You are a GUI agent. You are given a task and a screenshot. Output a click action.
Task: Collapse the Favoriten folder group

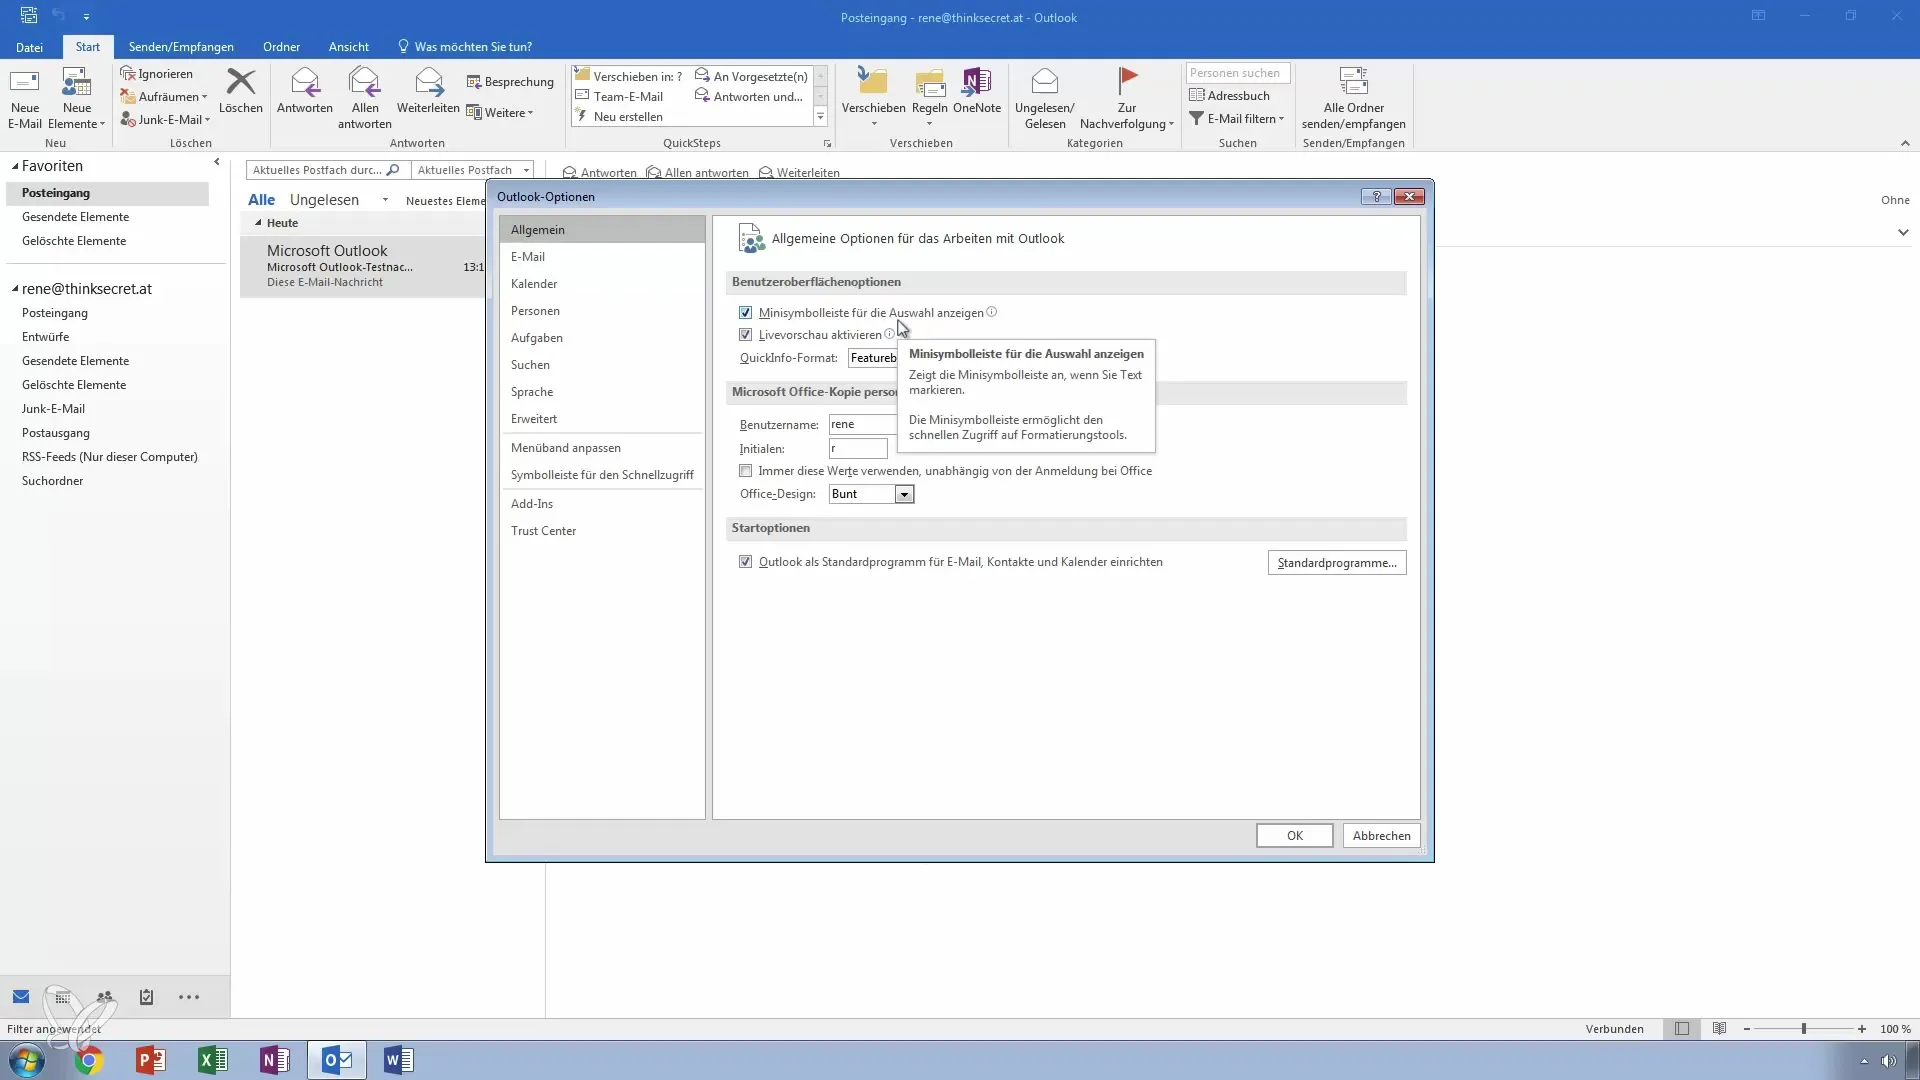point(15,166)
